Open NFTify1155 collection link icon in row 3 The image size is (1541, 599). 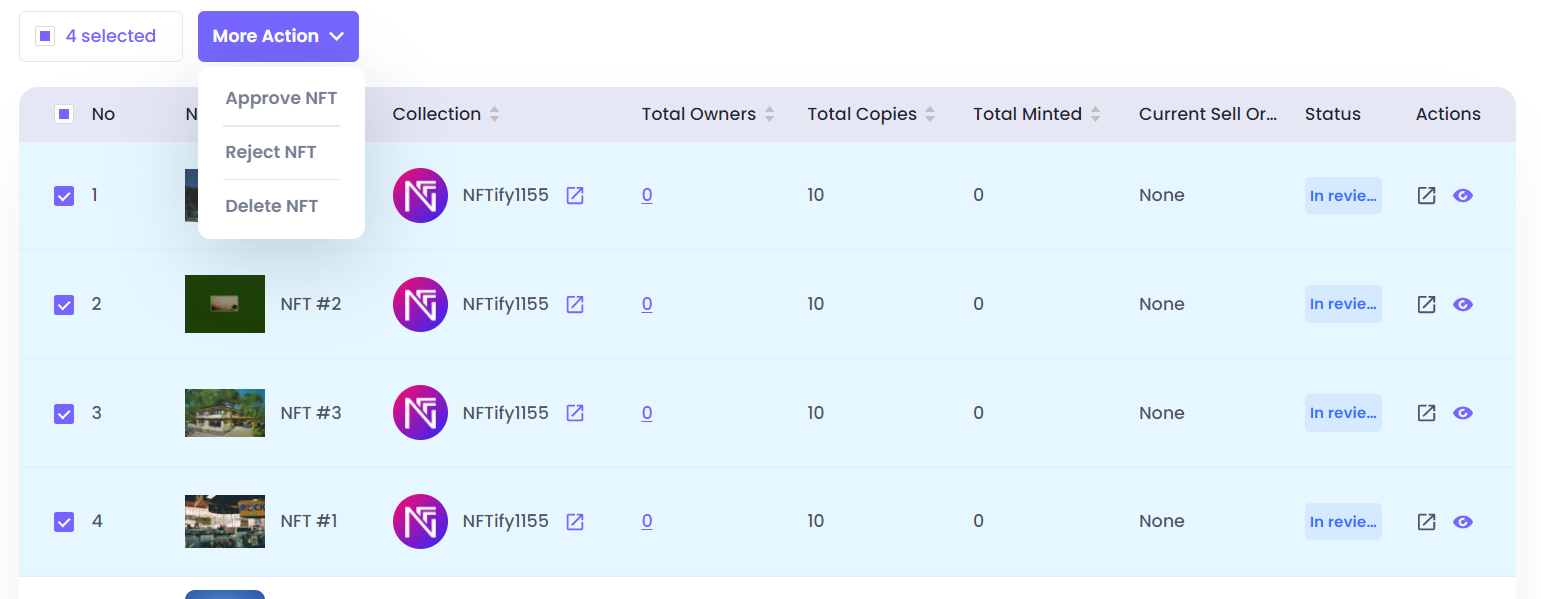(x=575, y=413)
